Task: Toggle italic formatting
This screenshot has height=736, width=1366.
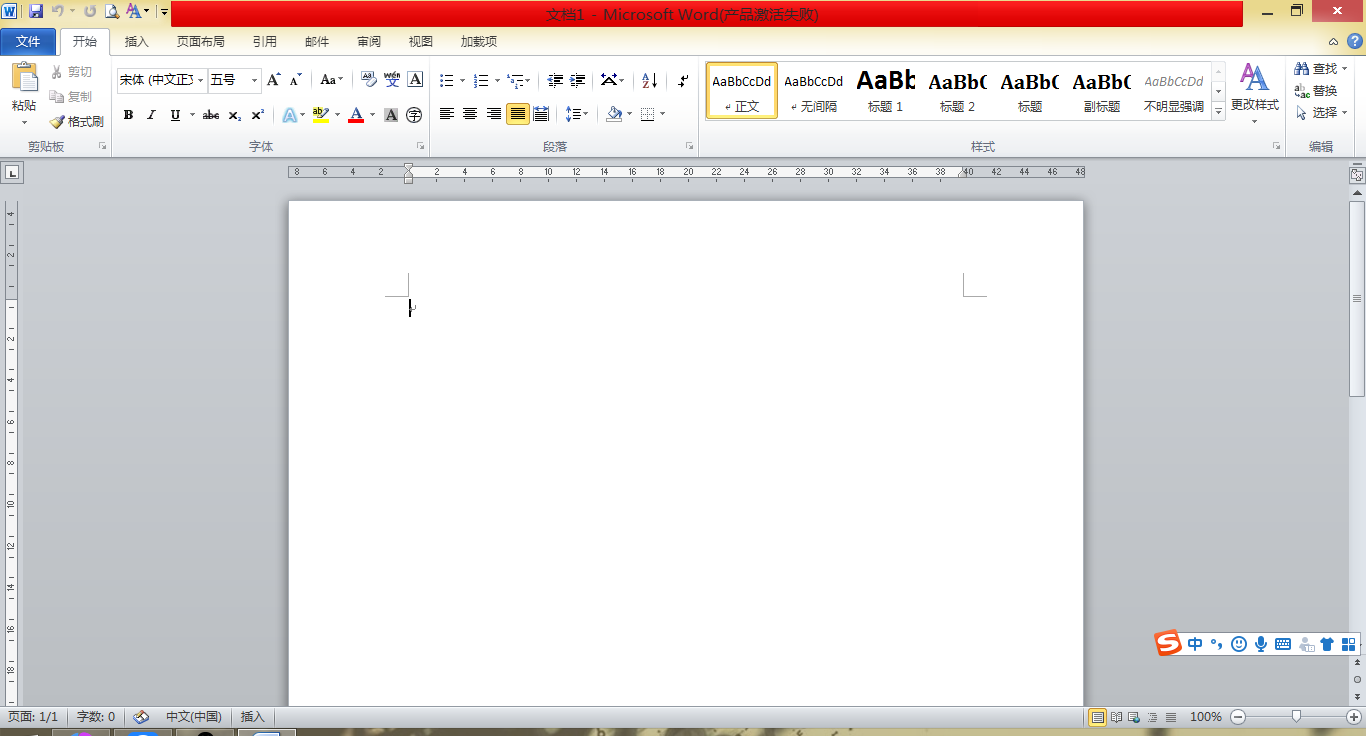Action: click(151, 115)
